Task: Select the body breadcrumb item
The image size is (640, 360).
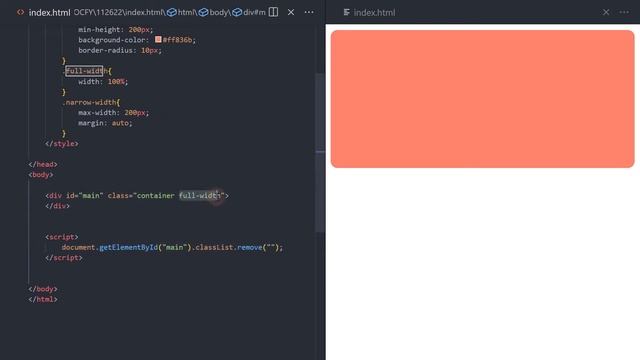Action: (214, 13)
